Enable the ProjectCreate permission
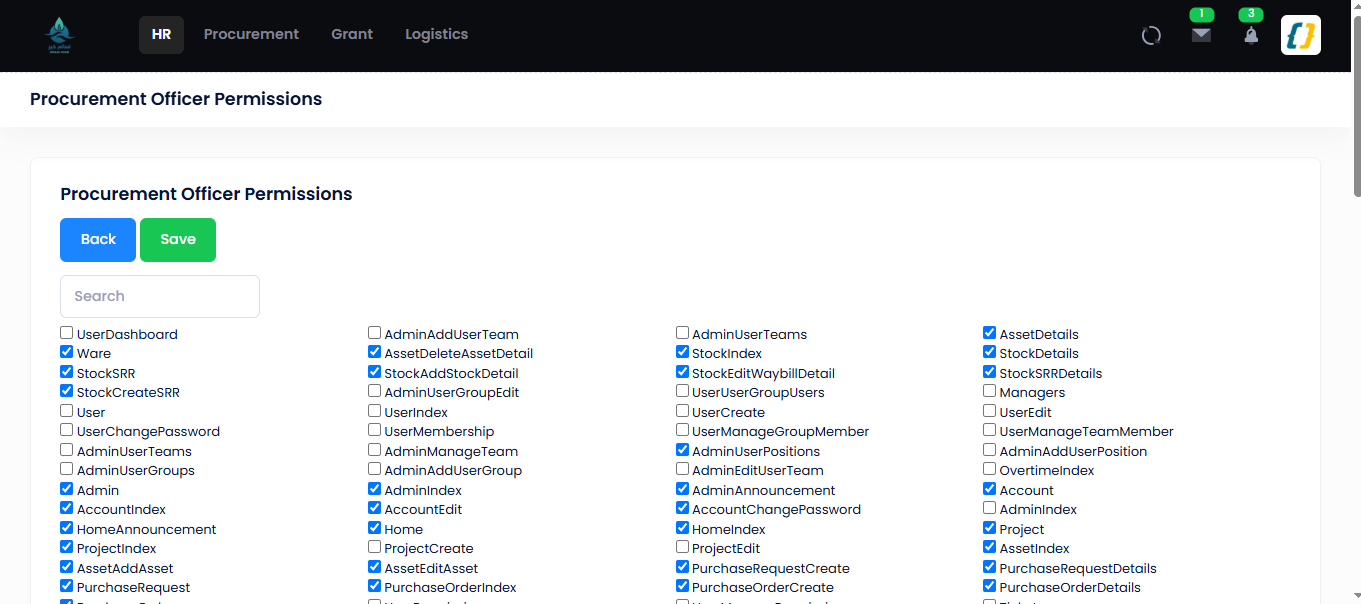 pyautogui.click(x=375, y=547)
